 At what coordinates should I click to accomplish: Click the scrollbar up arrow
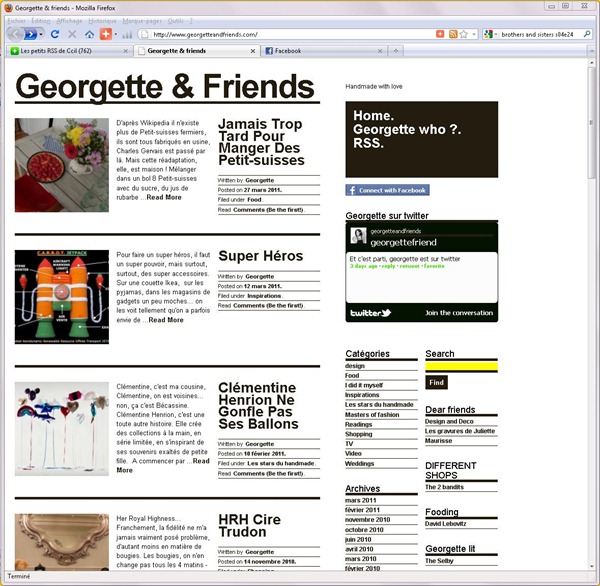click(592, 62)
